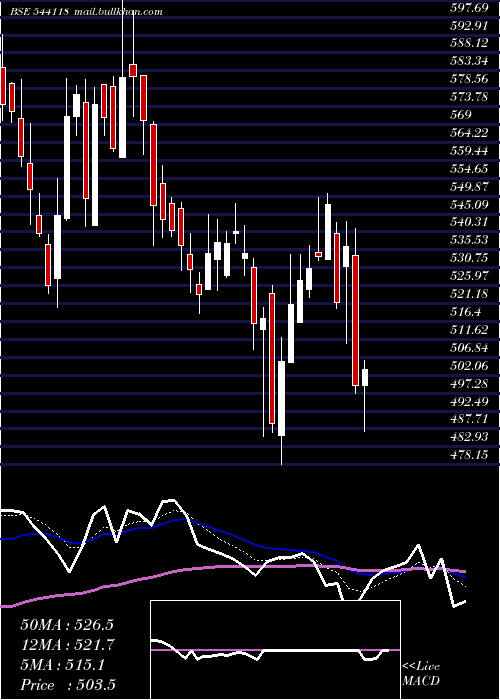Click the 482.93 axis value
Viewport: 500px width, 700px height.
click(x=469, y=437)
